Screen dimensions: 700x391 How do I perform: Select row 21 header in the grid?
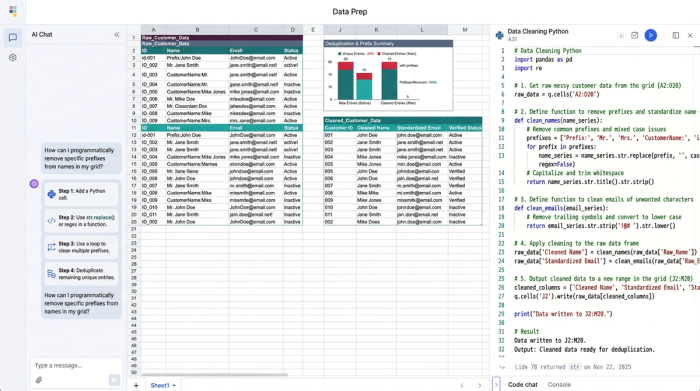[133, 229]
